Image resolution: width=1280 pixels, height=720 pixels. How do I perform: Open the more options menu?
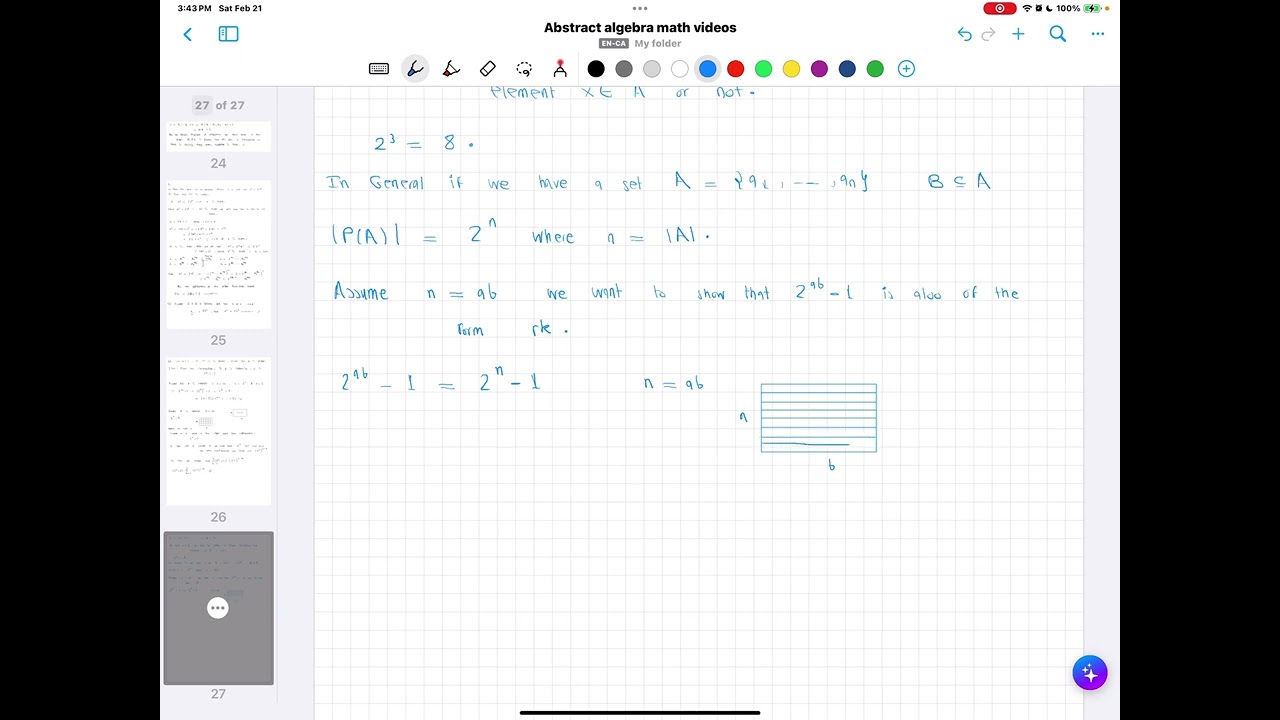click(x=1098, y=34)
